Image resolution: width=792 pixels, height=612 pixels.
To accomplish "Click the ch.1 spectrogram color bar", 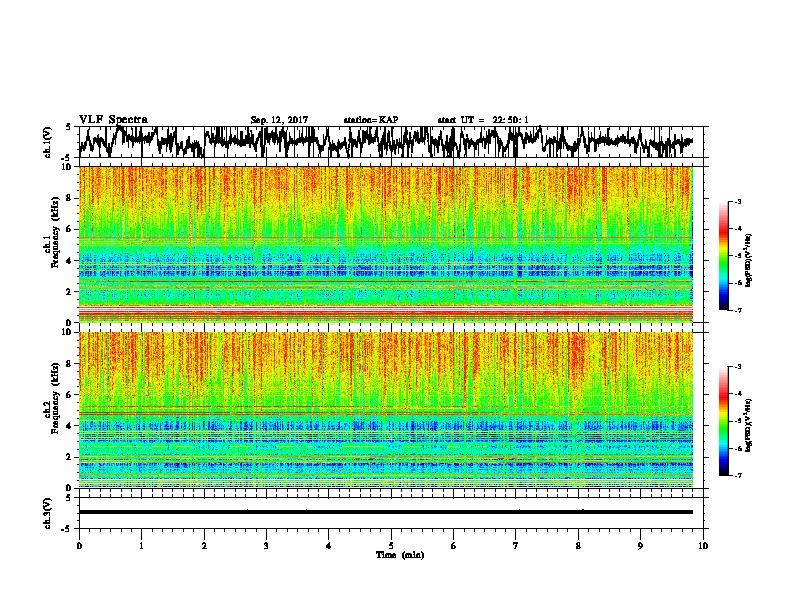I will 724,256.
